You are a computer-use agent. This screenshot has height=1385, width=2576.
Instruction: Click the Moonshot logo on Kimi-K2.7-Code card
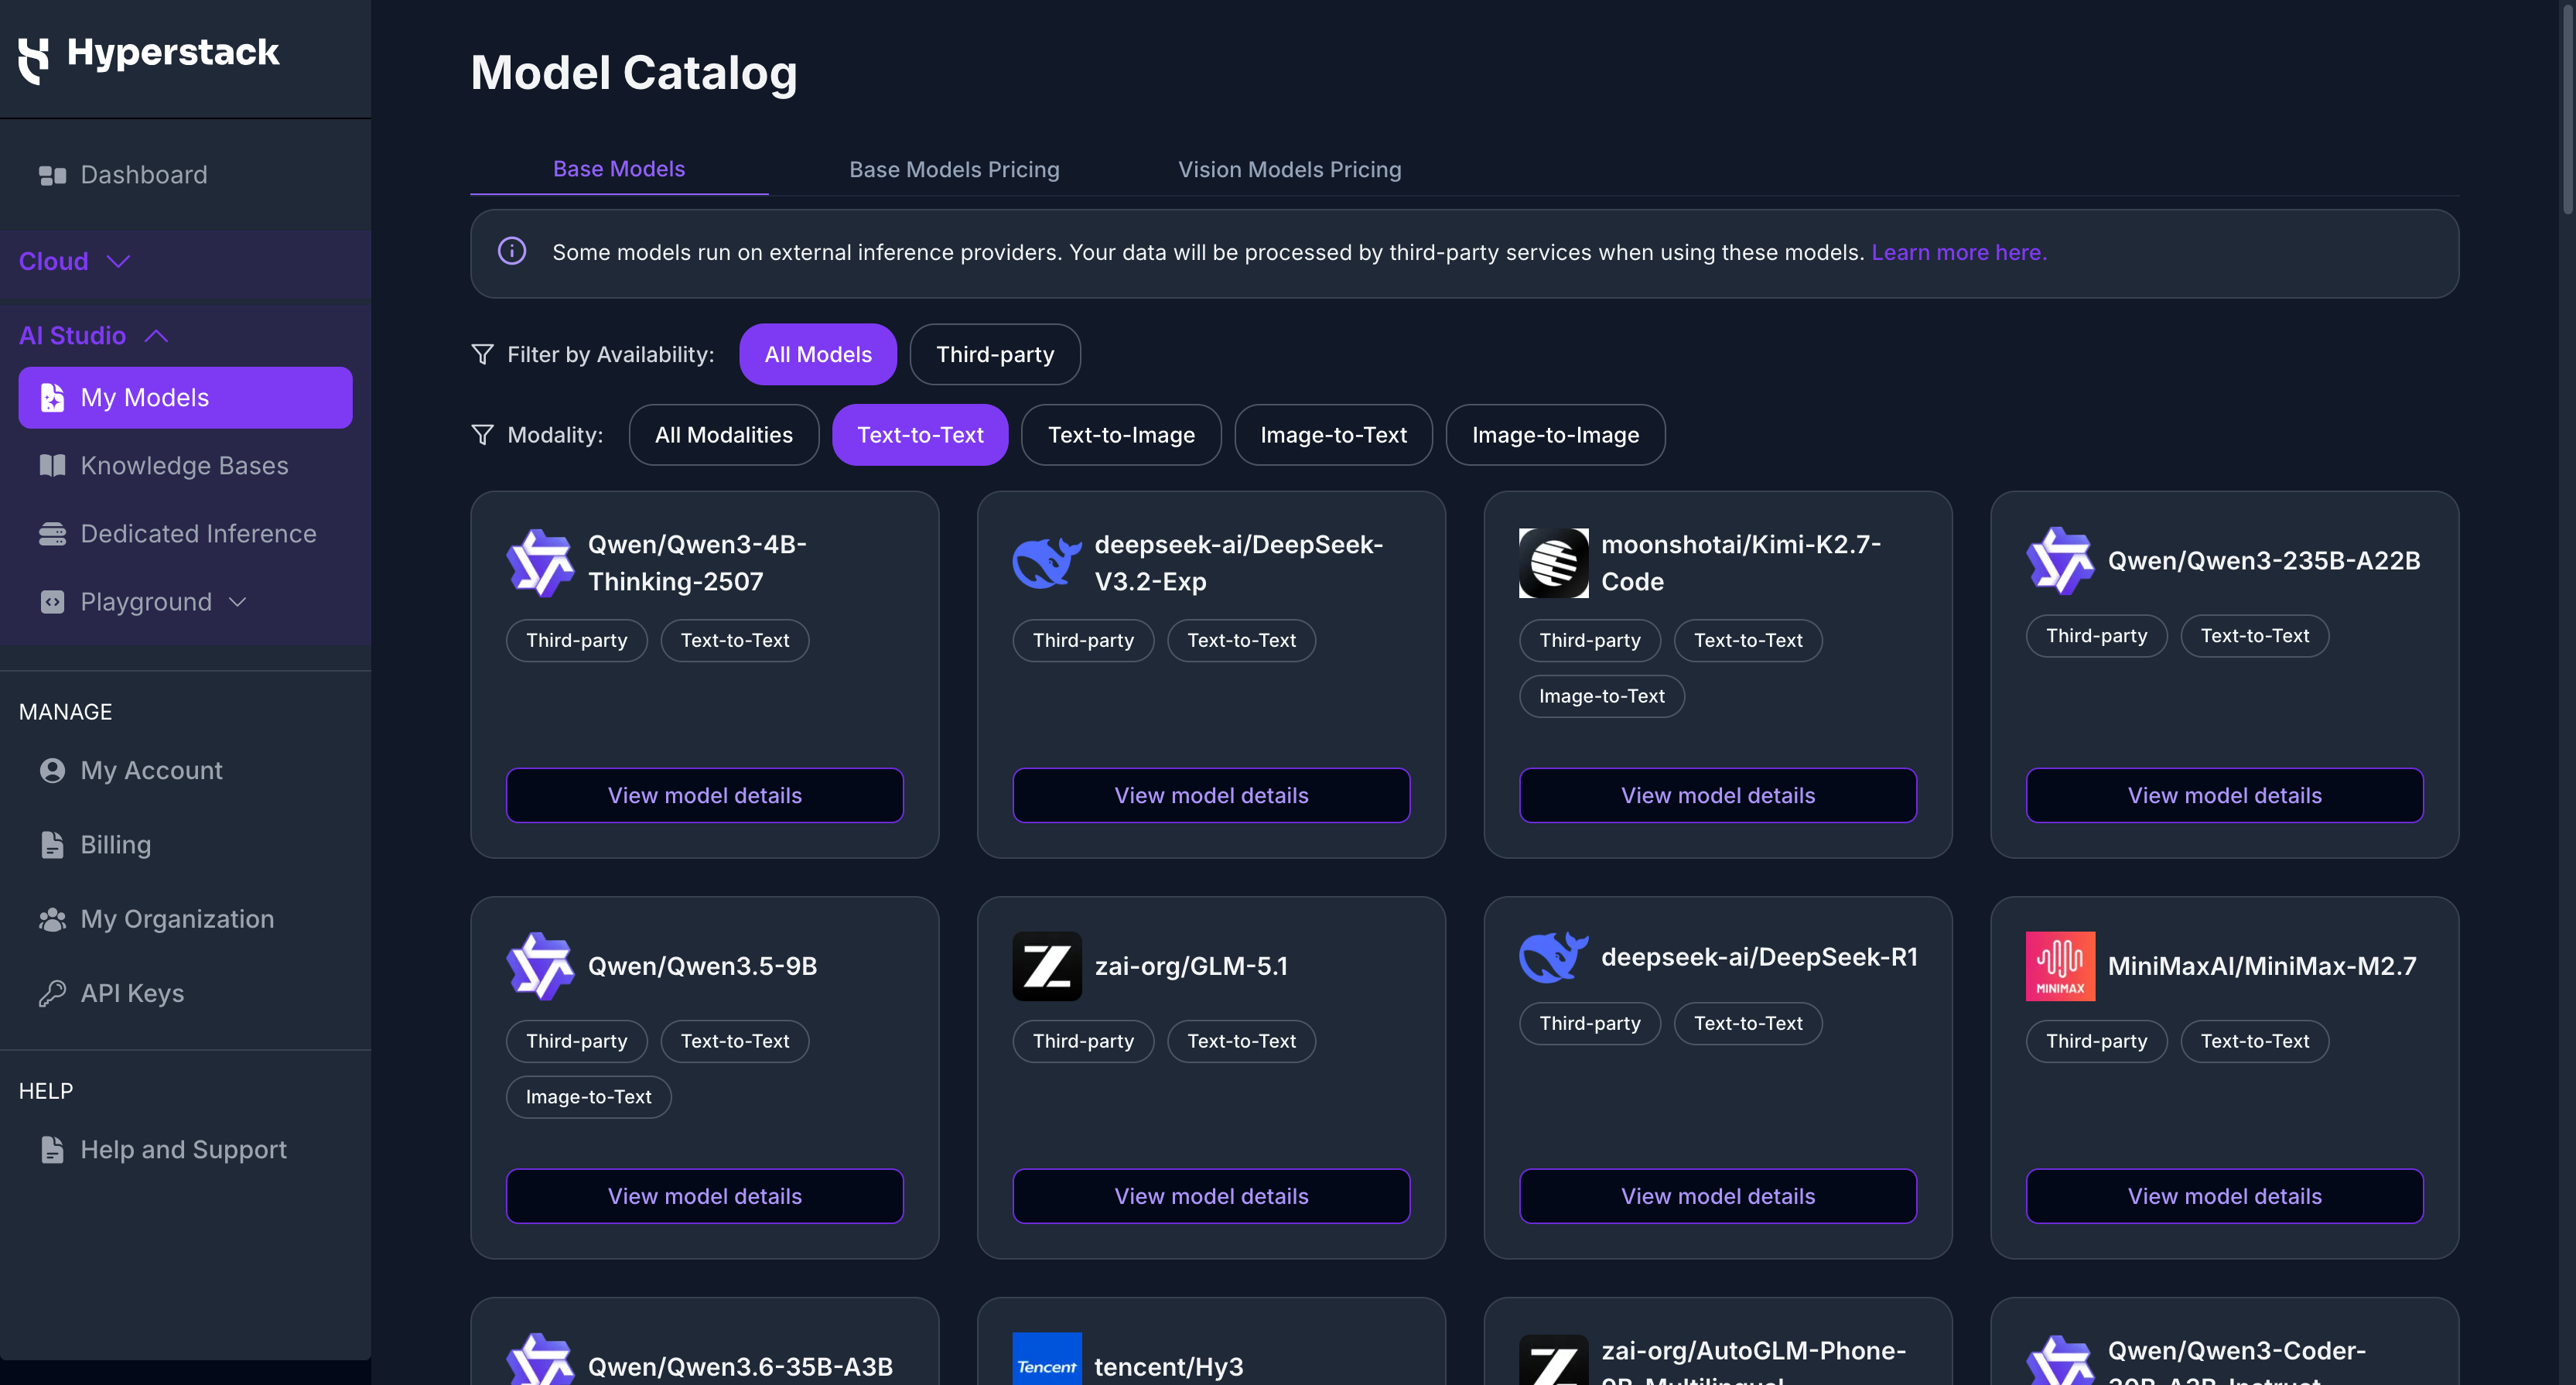coord(1553,562)
